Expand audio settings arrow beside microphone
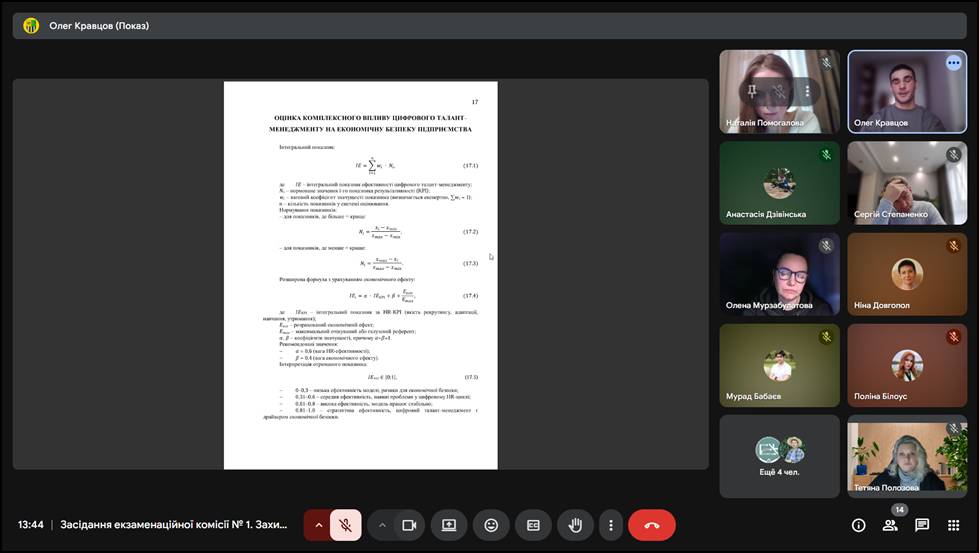 point(318,525)
